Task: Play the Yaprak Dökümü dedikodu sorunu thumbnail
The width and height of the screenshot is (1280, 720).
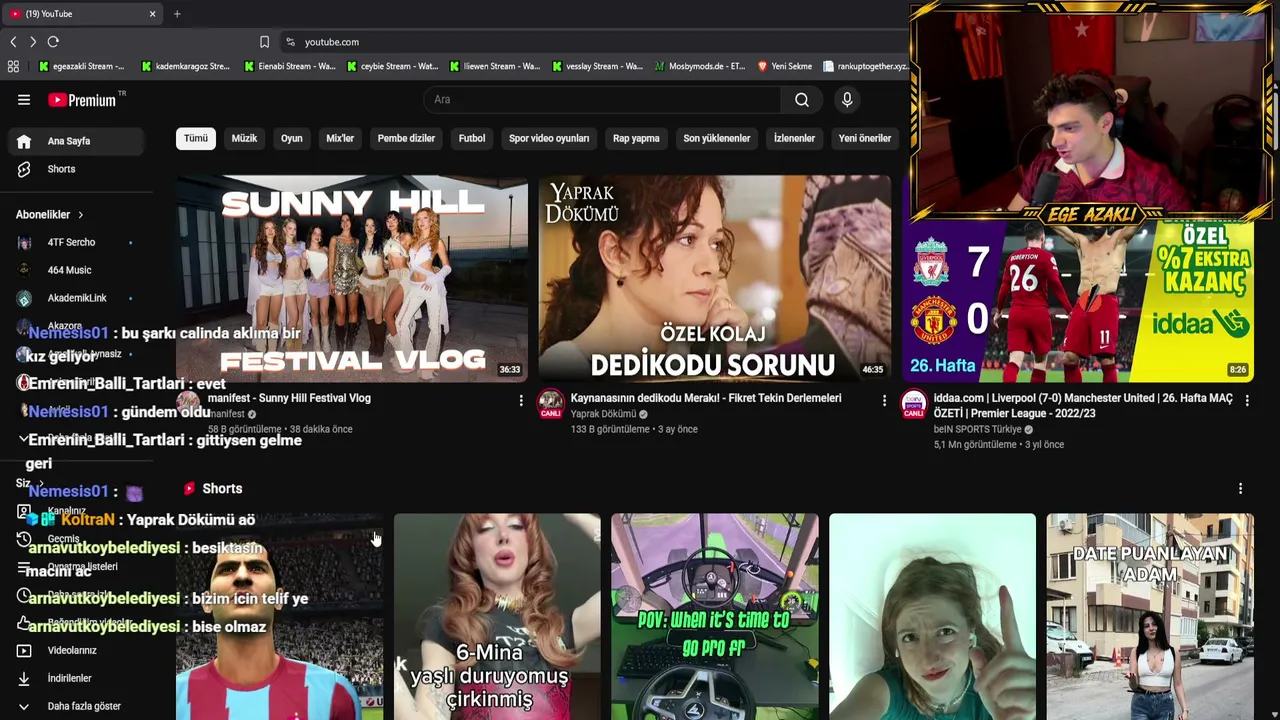Action: [x=715, y=279]
